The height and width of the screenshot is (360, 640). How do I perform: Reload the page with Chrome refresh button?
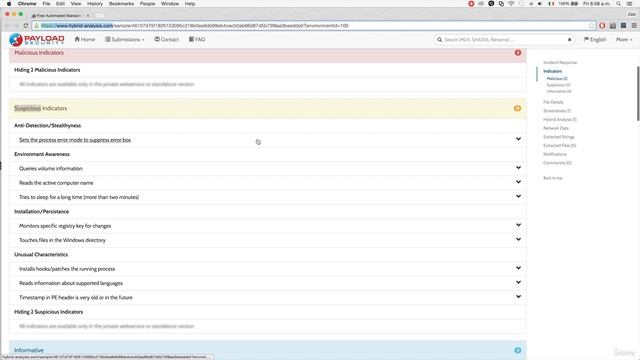pos(26,26)
